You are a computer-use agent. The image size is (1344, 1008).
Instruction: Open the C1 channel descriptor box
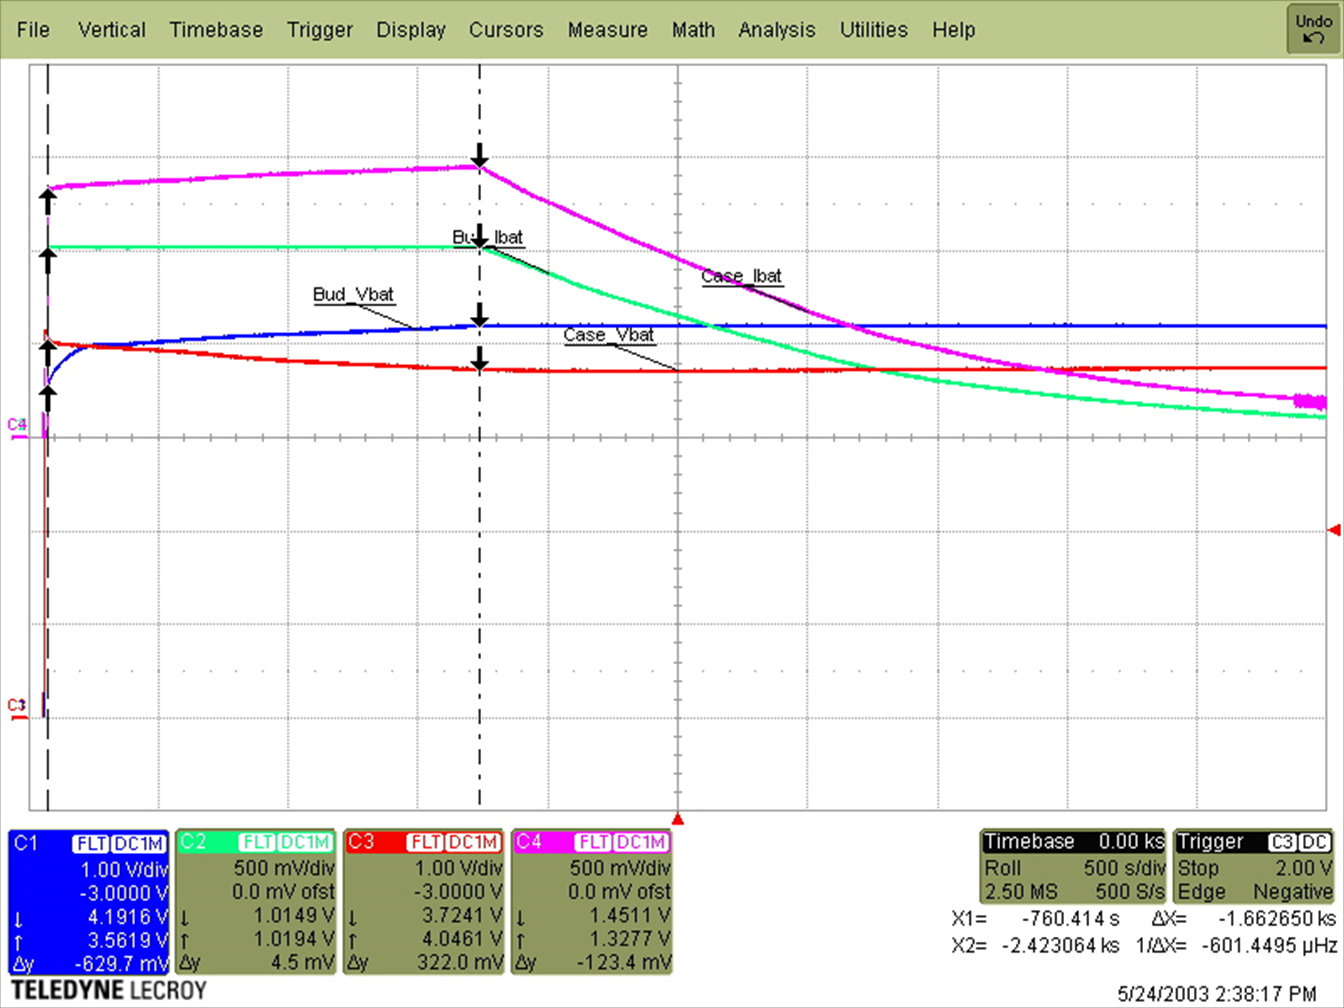[x=89, y=902]
